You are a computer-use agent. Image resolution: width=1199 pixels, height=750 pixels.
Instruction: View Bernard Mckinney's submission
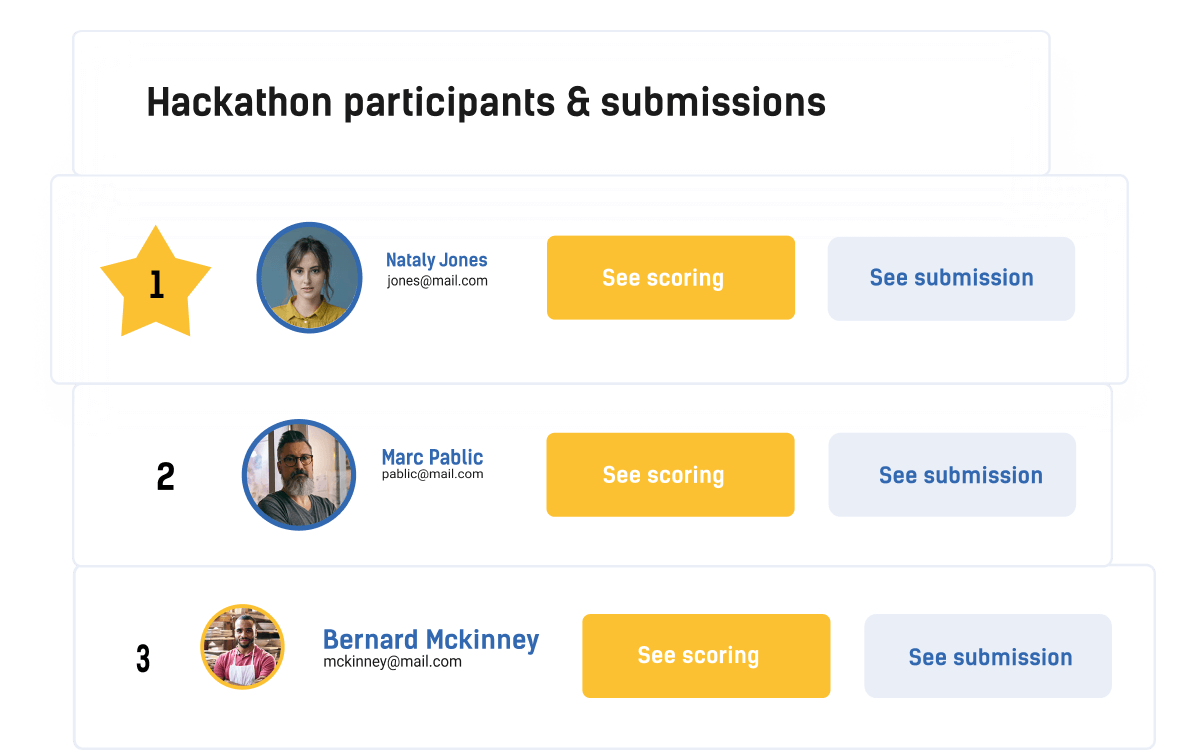(x=988, y=657)
